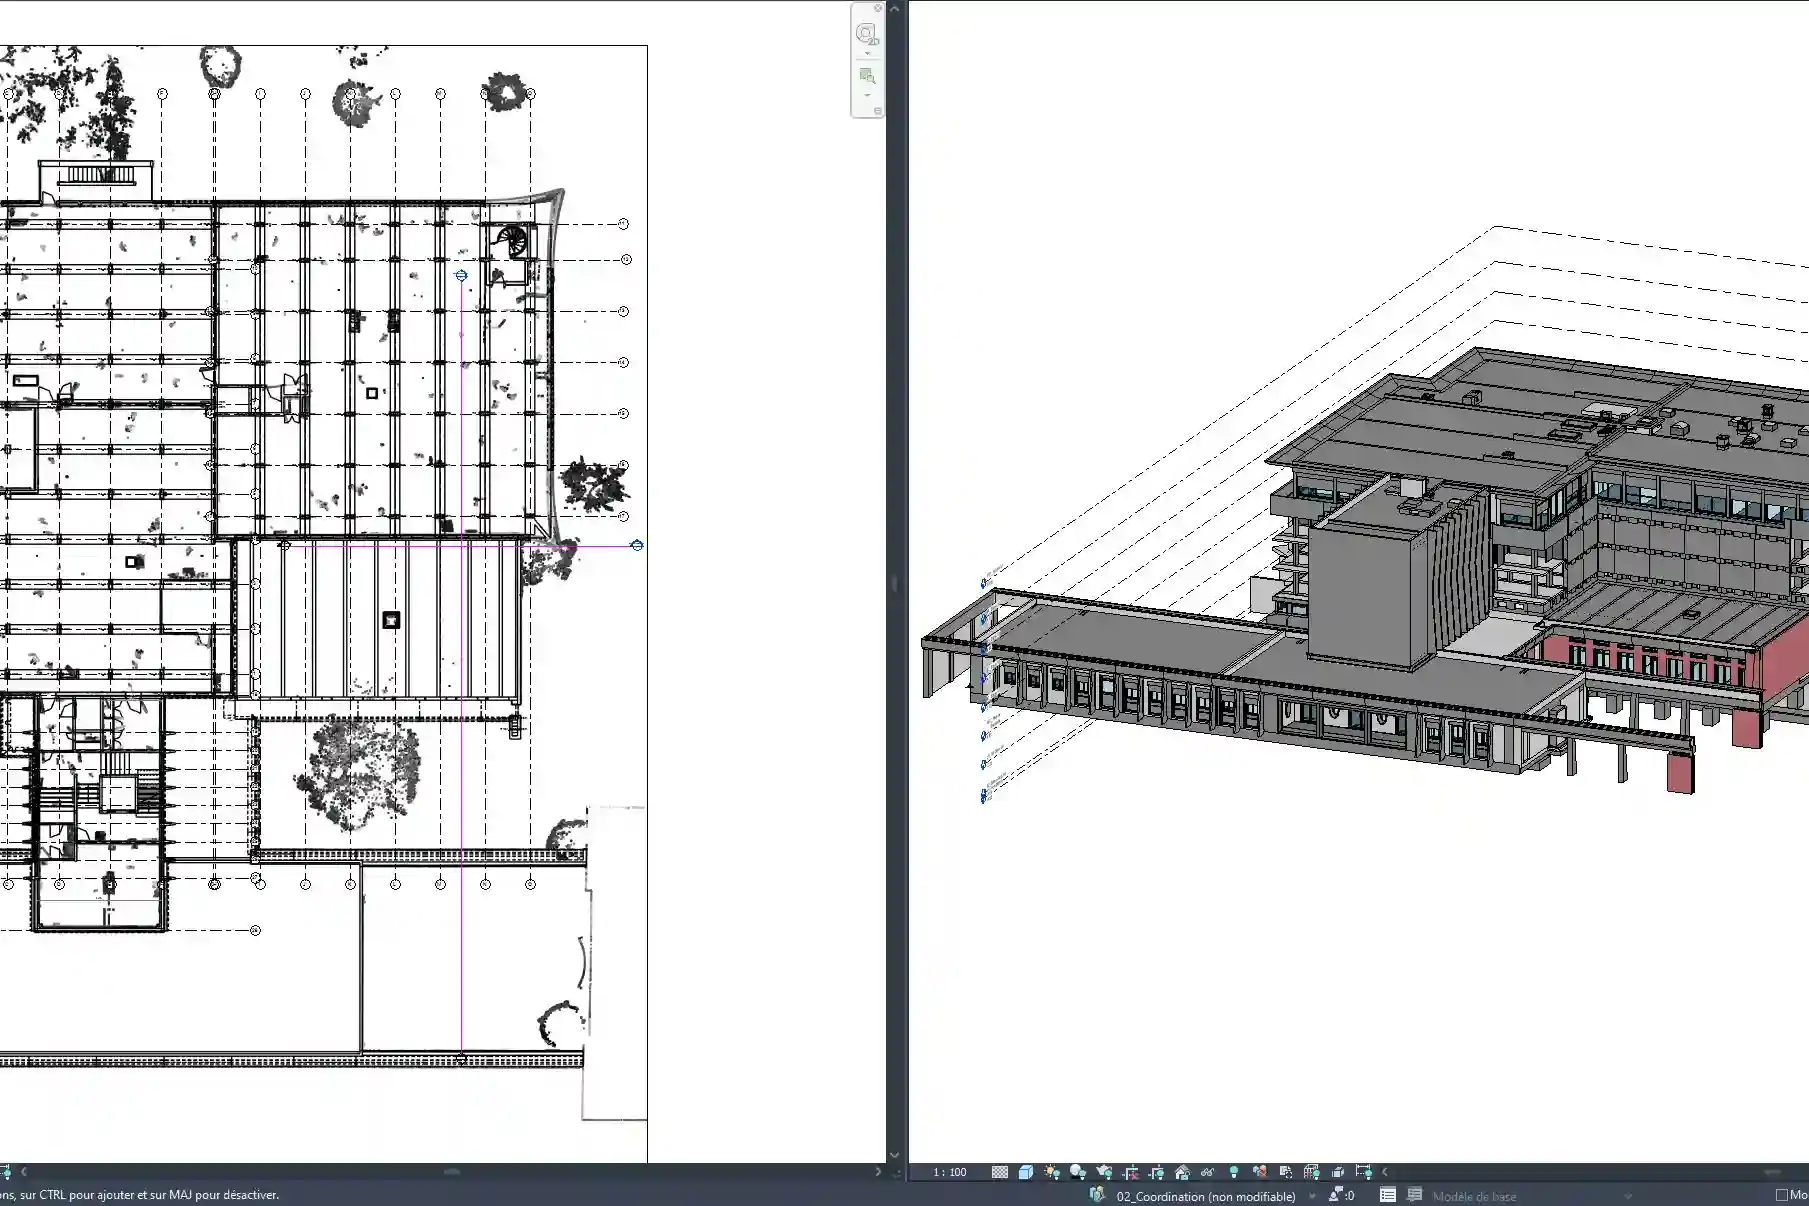Expand the zoom options dropdown arrow

867,96
